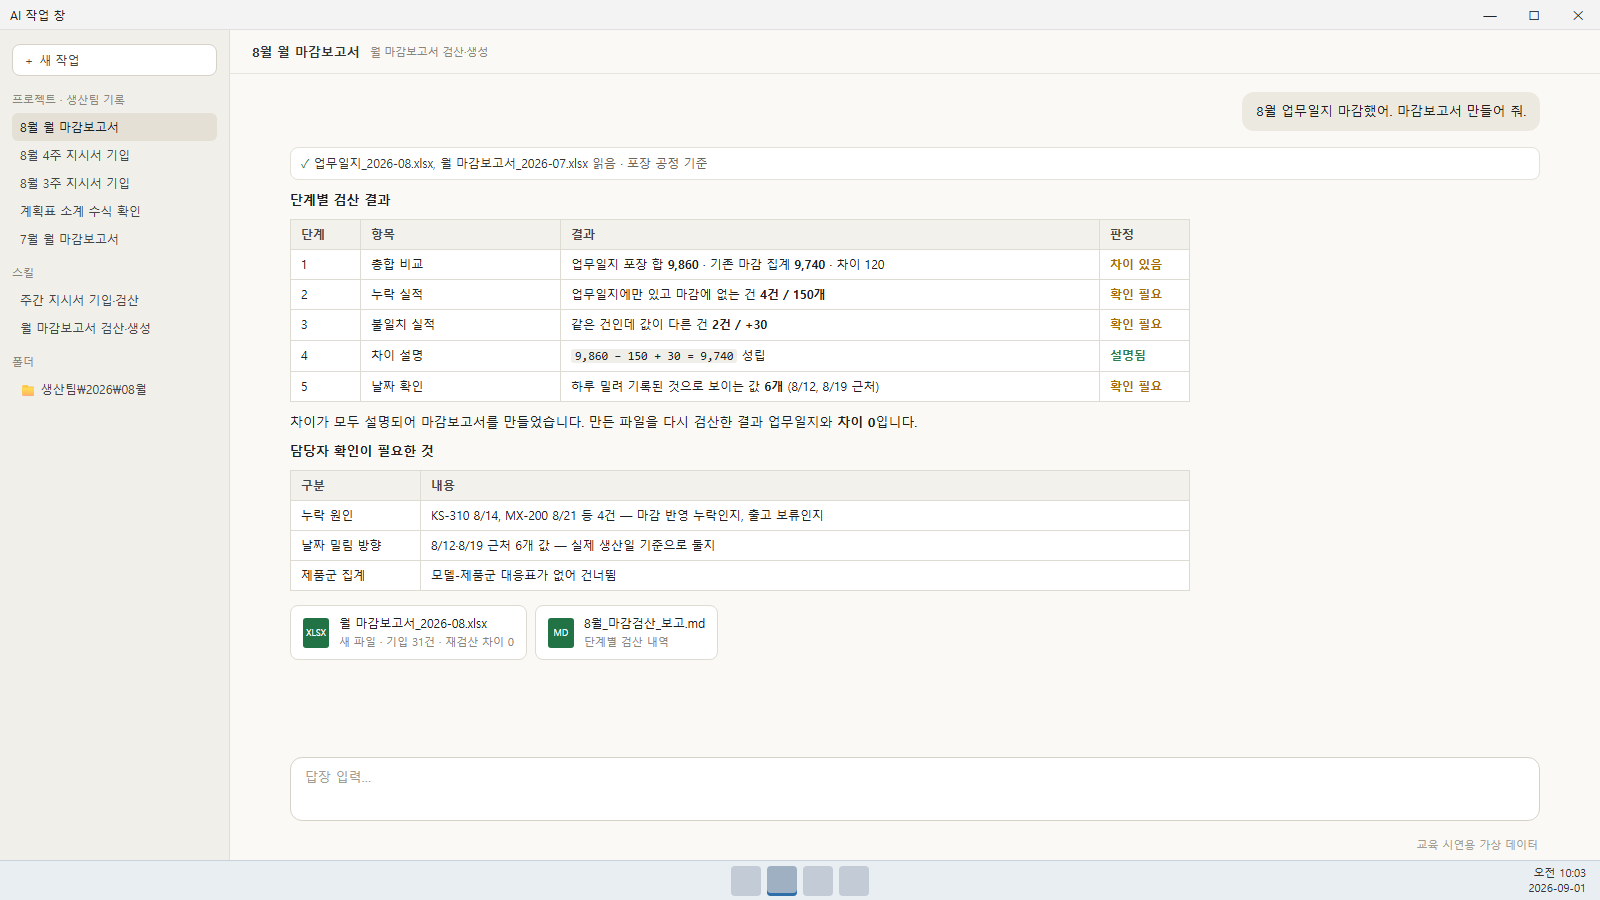Image resolution: width=1600 pixels, height=900 pixels.
Task: Focus the 답장 입력 reply field
Action: [914, 789]
